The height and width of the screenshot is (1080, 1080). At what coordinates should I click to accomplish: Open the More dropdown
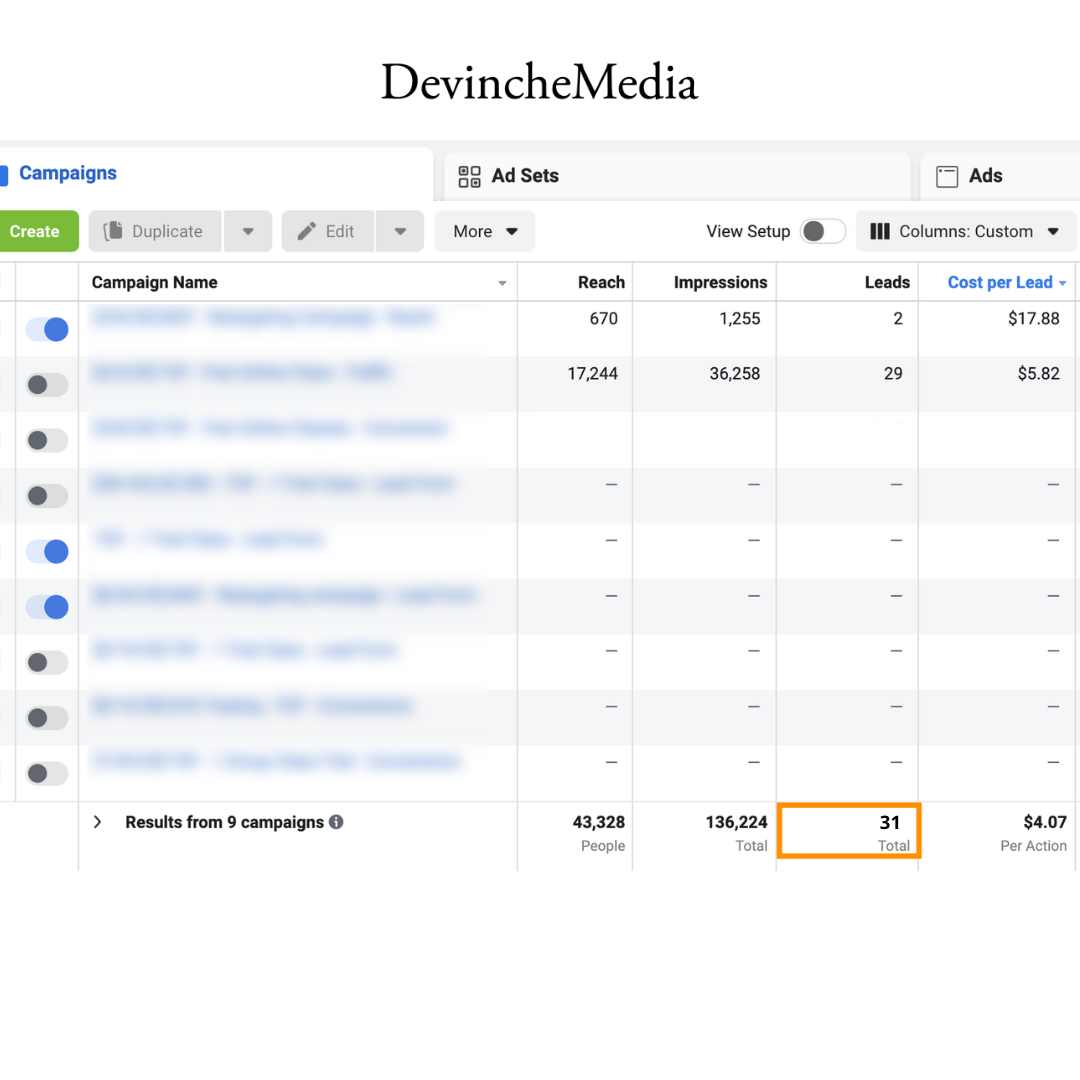[x=484, y=231]
